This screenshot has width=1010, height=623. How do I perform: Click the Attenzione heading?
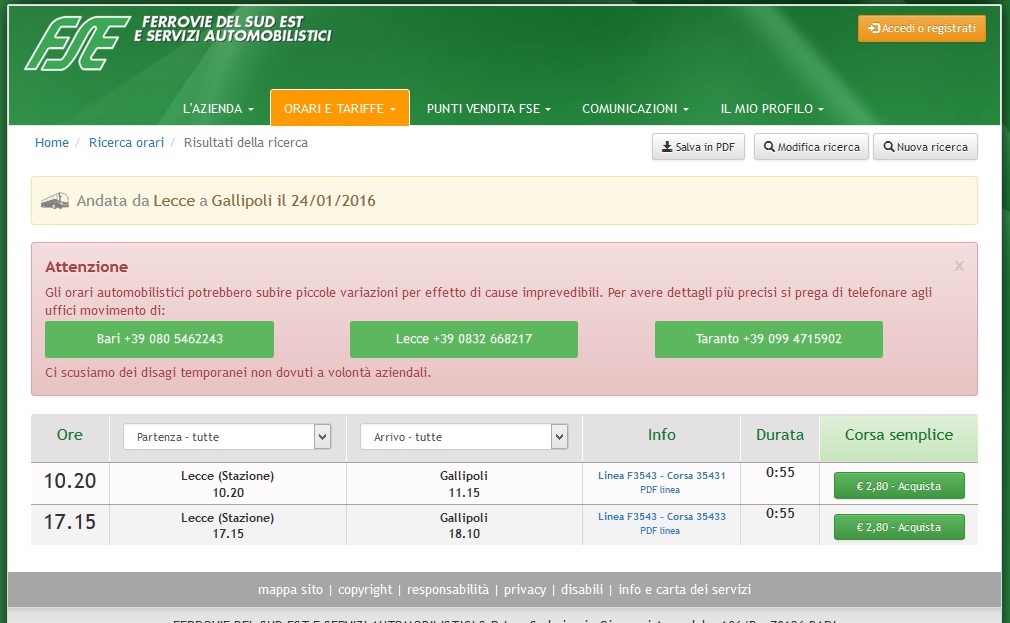[86, 267]
